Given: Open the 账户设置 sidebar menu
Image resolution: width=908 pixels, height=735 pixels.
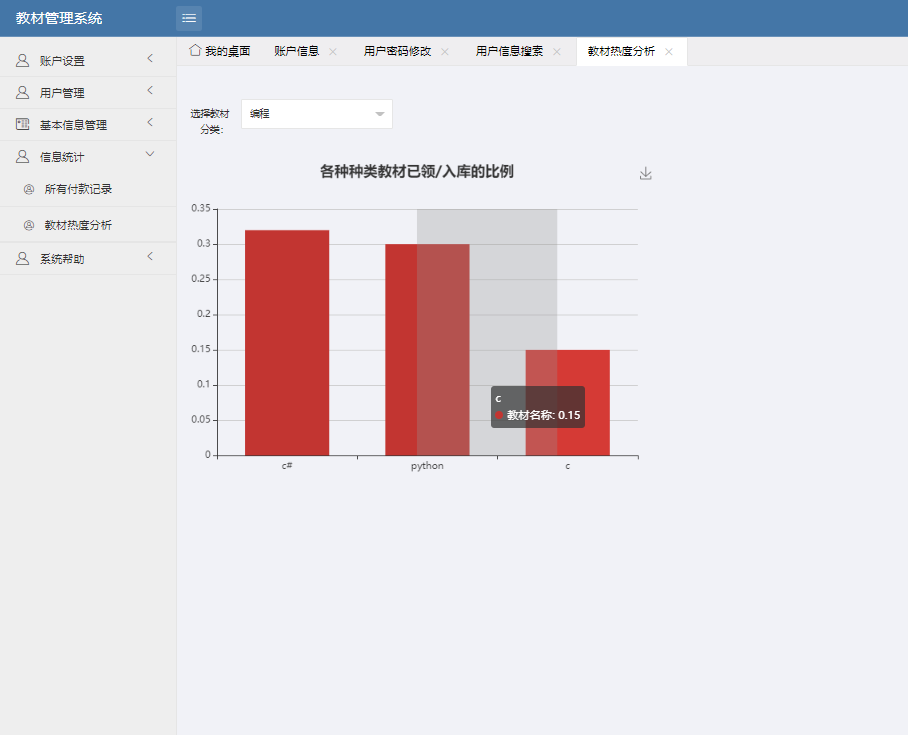Looking at the screenshot, I should click(x=88, y=60).
